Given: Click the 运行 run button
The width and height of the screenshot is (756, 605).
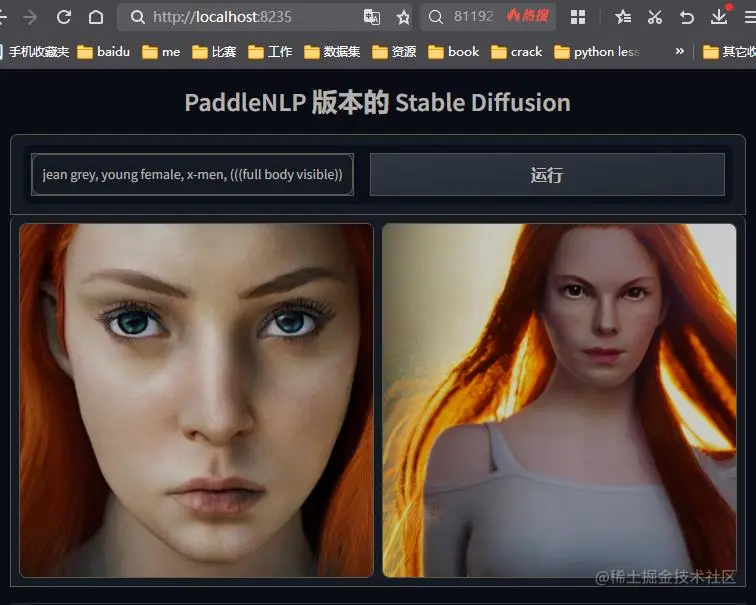Looking at the screenshot, I should [x=547, y=175].
